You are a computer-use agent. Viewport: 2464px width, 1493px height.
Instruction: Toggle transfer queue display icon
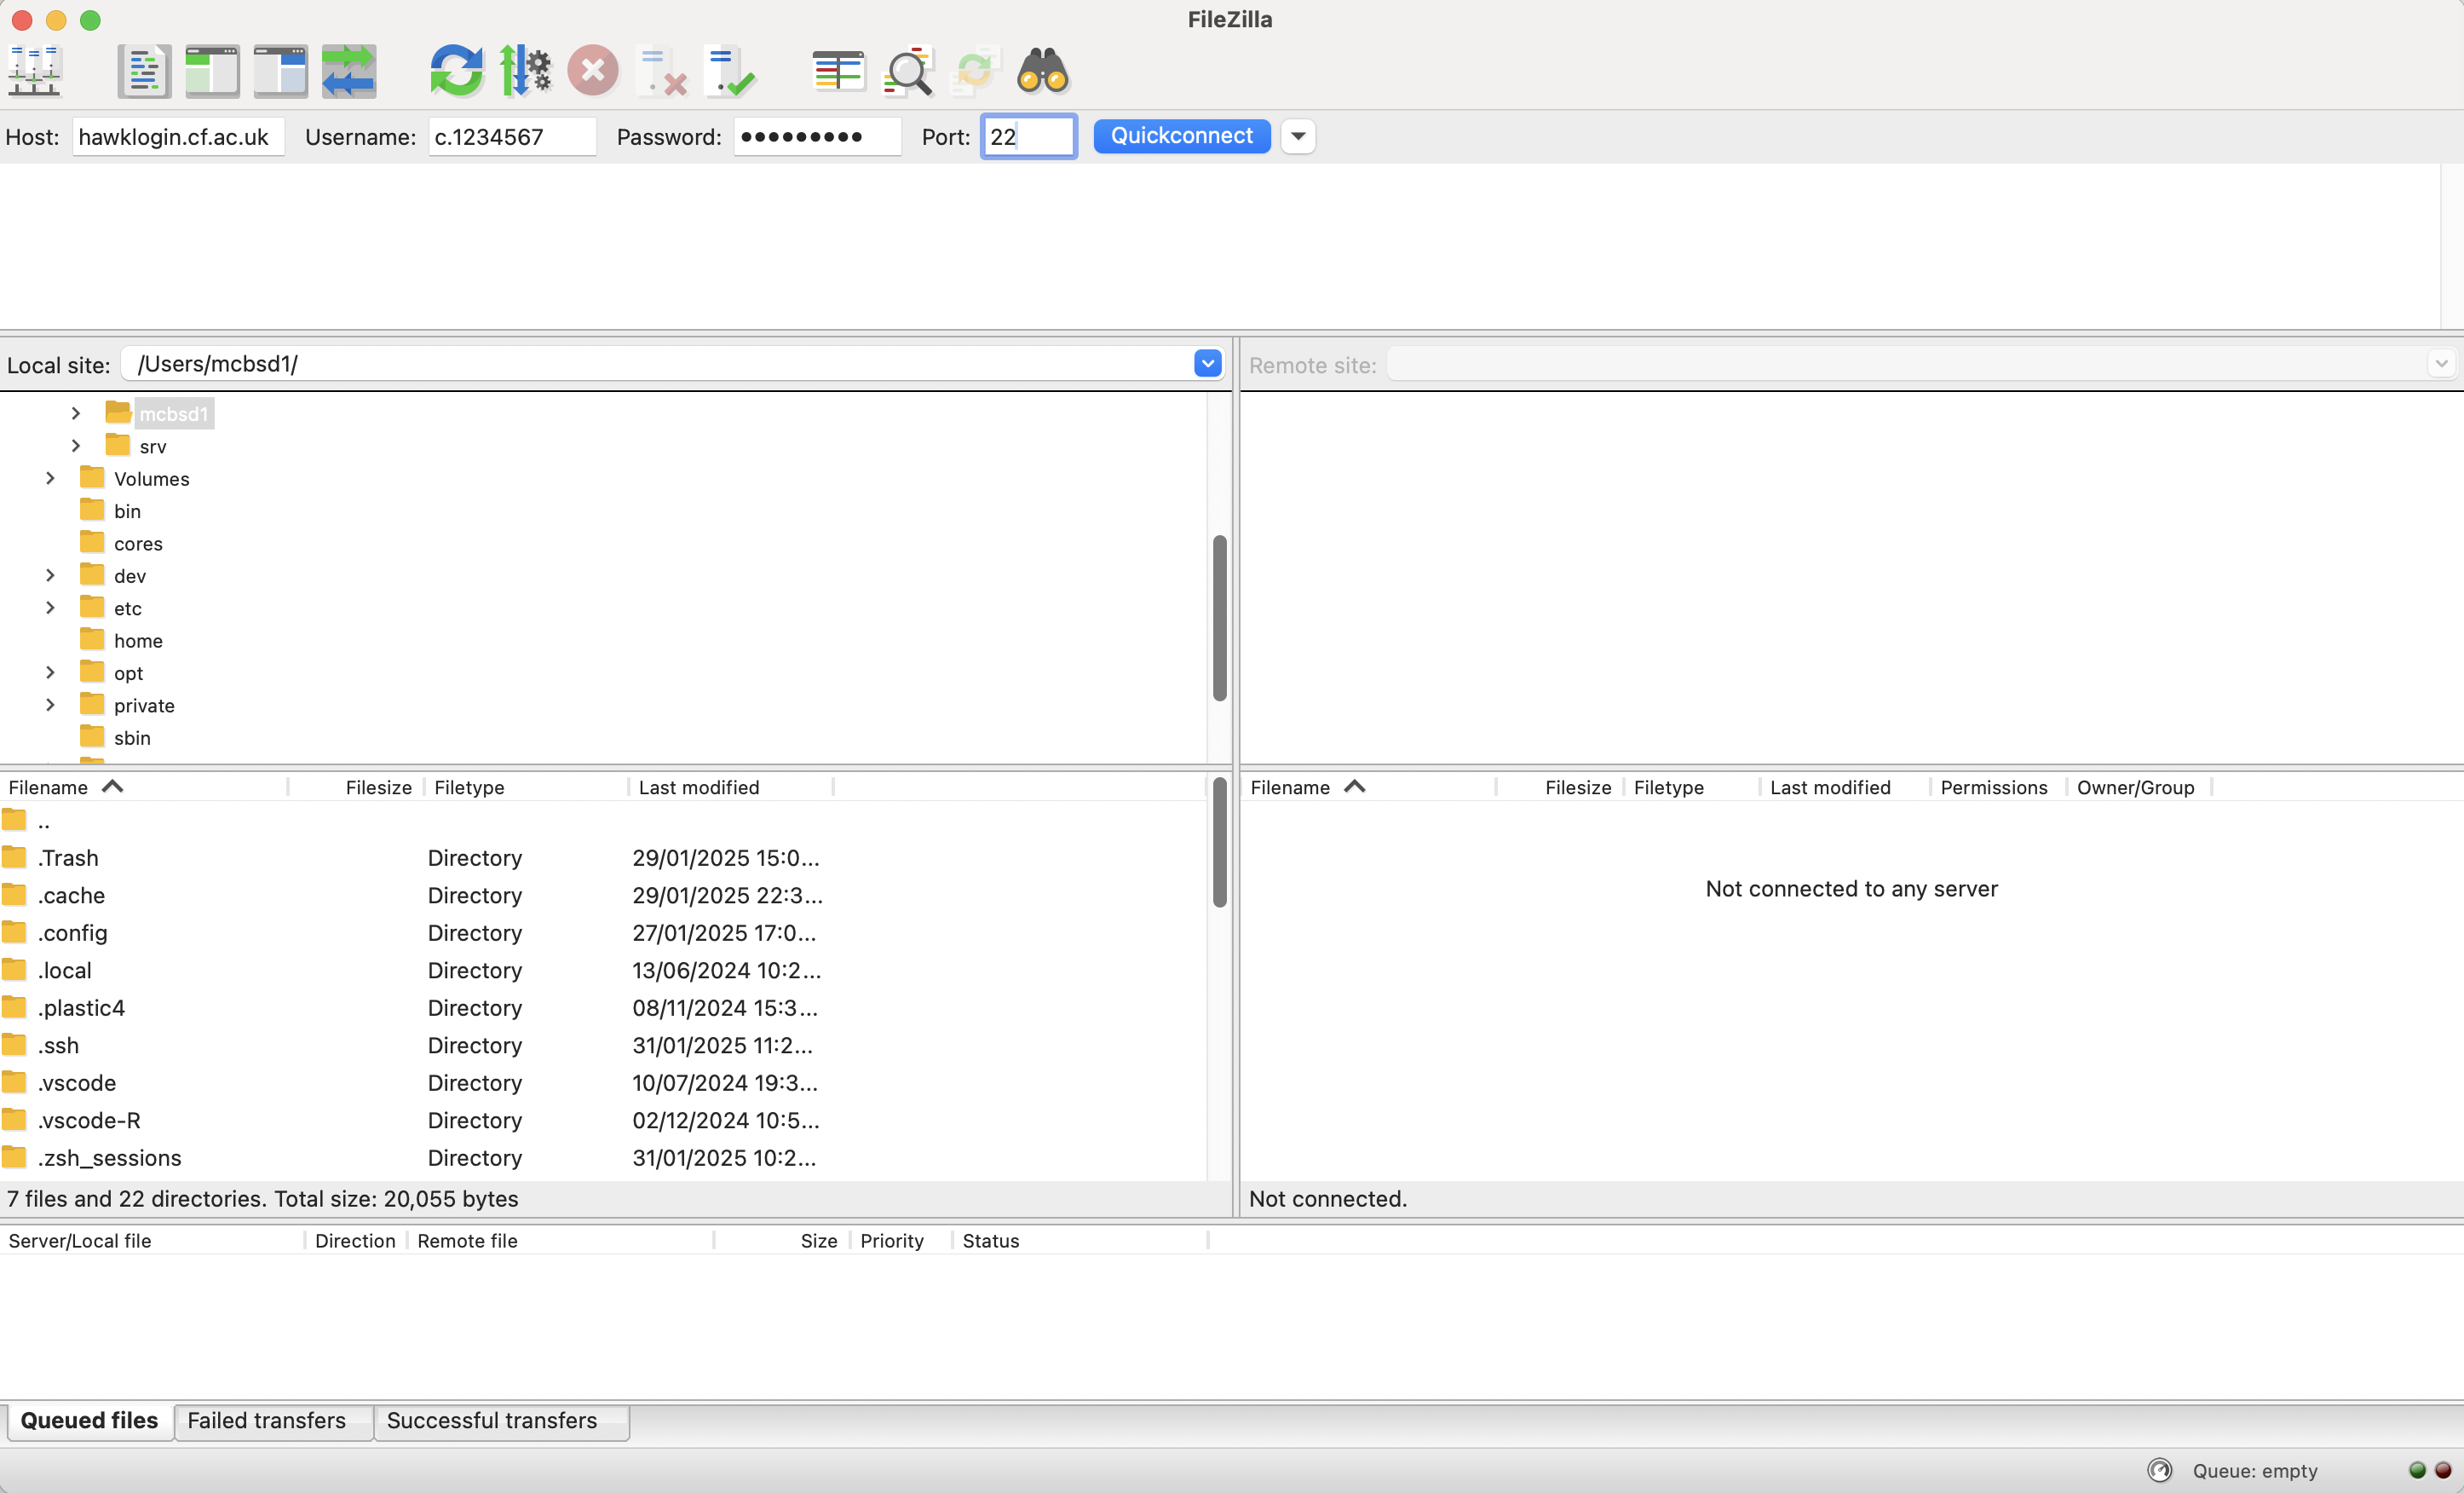click(348, 71)
